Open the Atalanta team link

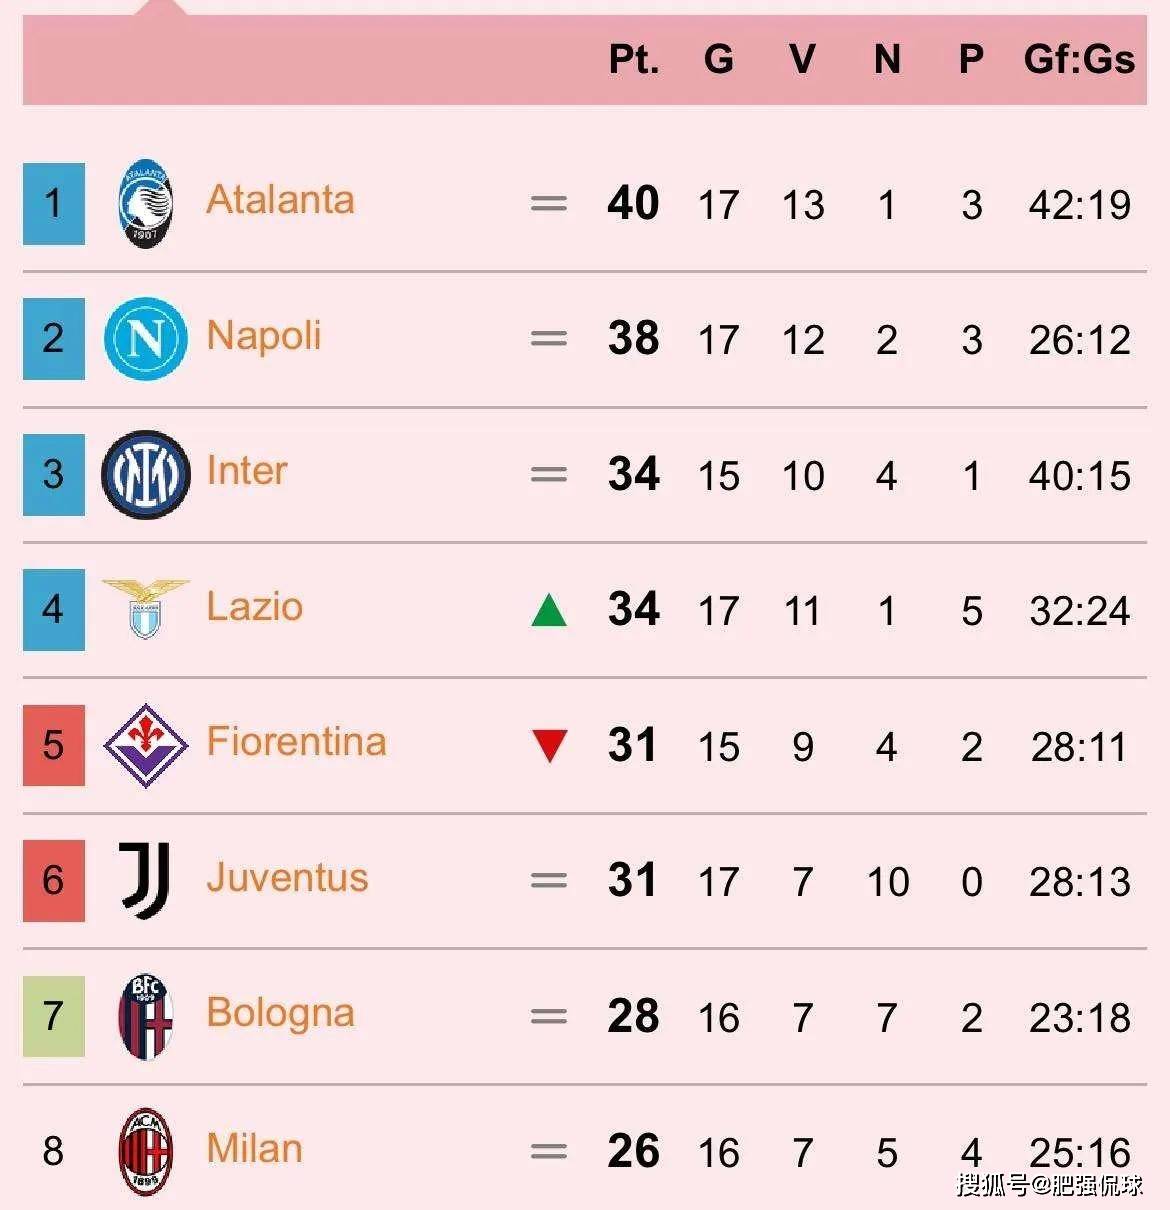(280, 200)
